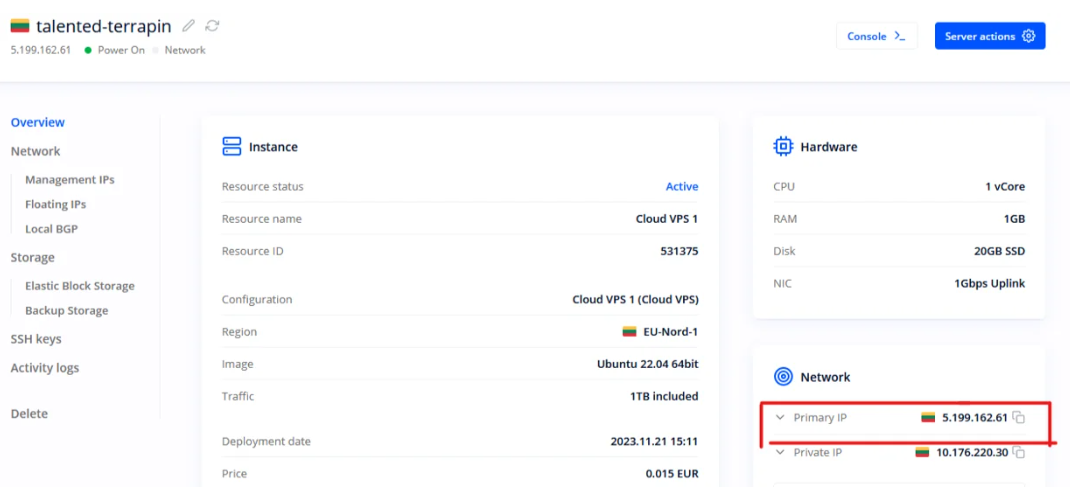This screenshot has width=1070, height=501.
Task: Go to Floating IPs section
Action: (x=56, y=204)
